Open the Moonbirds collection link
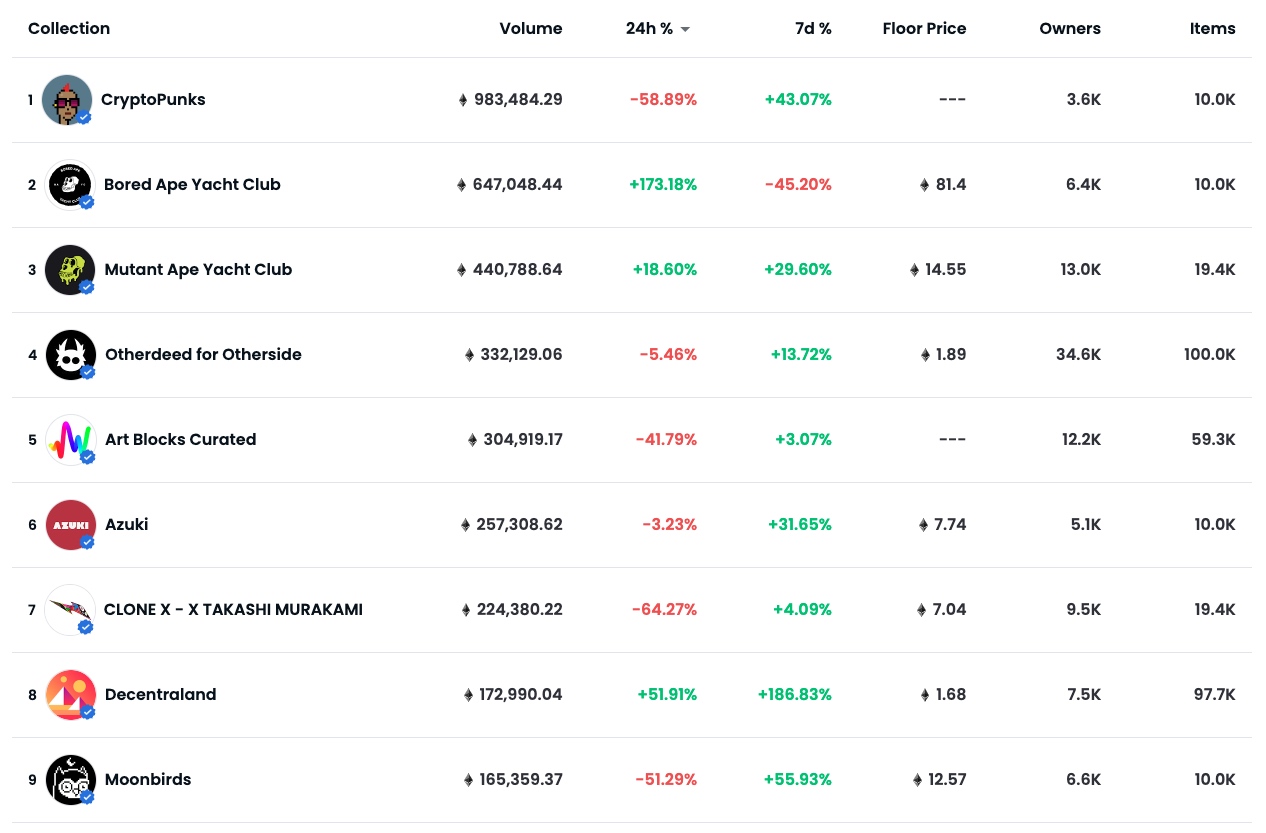Screen dimensions: 1266x833 148,780
